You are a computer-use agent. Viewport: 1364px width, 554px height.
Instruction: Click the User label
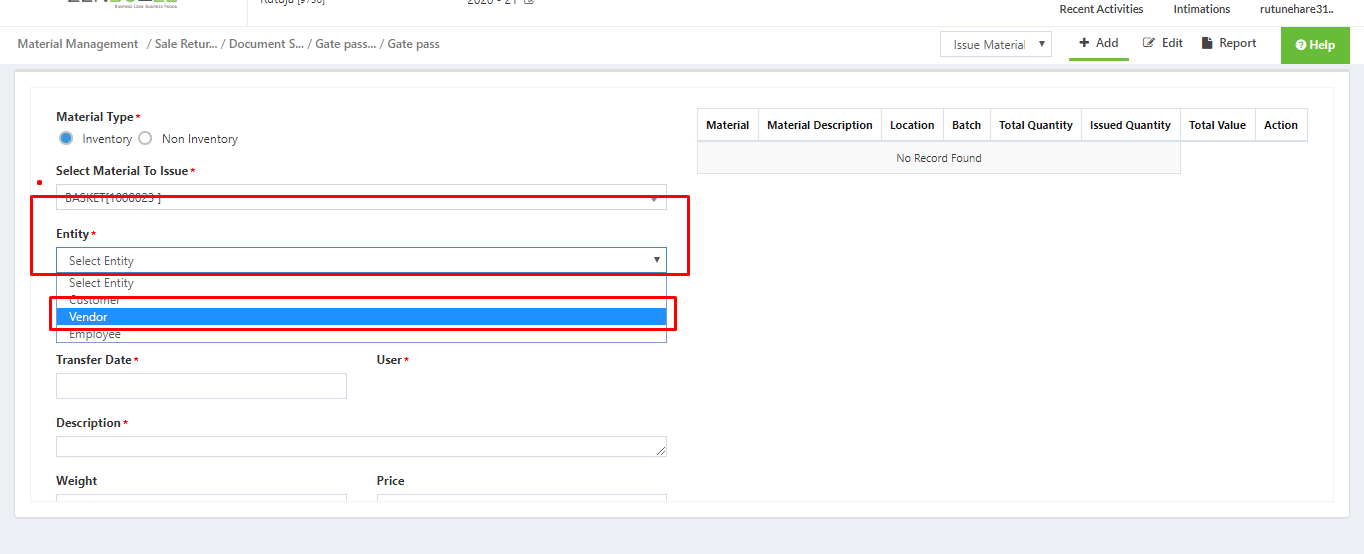pos(389,360)
